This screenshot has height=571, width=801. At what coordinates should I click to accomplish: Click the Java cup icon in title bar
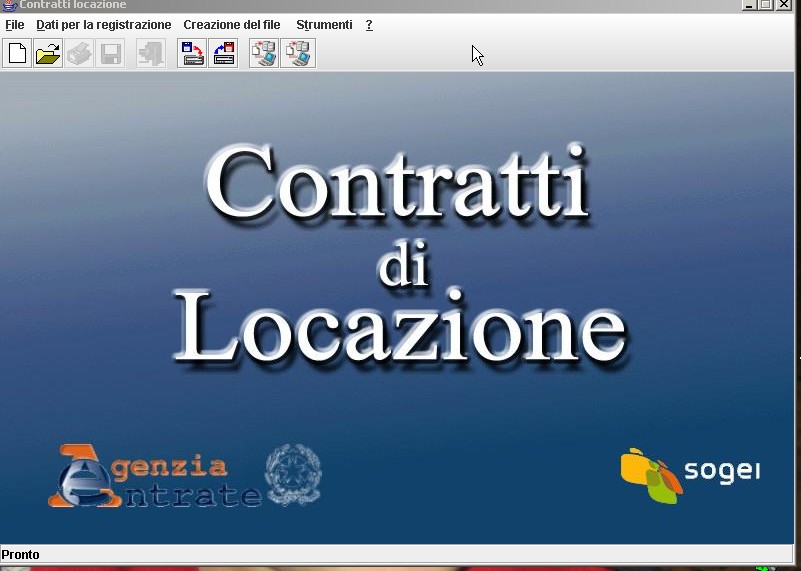[9, 5]
